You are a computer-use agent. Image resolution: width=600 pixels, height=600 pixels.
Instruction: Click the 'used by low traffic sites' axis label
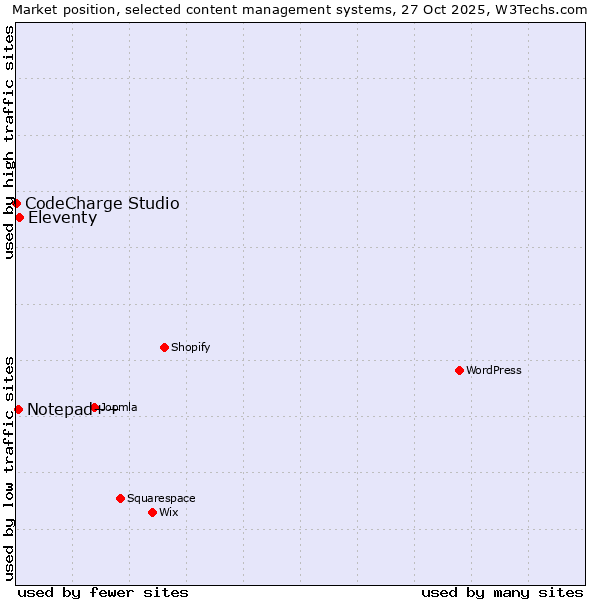9,467
